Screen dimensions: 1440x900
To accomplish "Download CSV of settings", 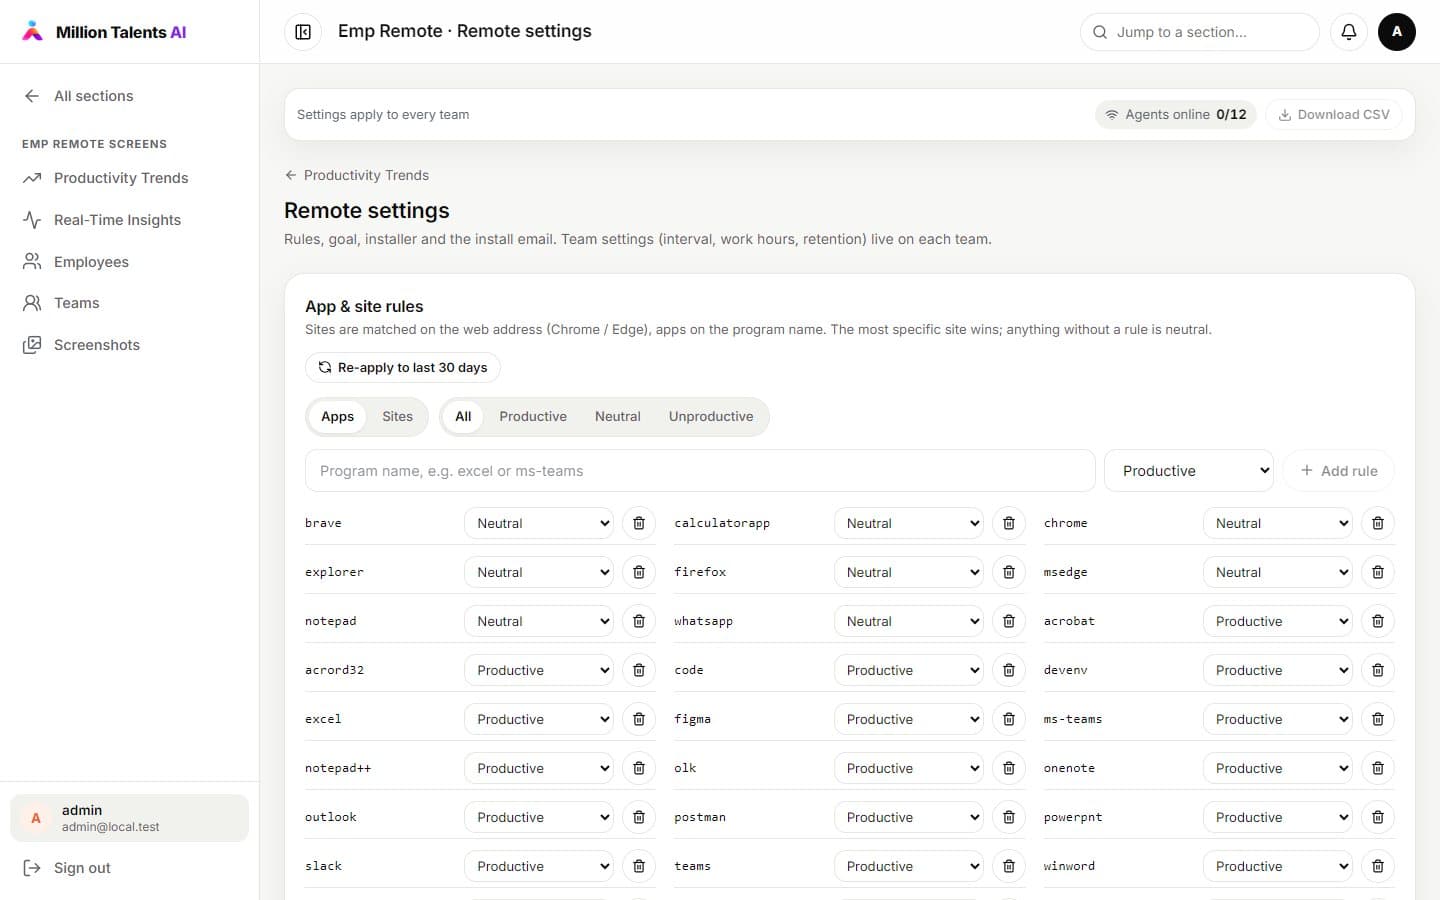I will 1334,115.
